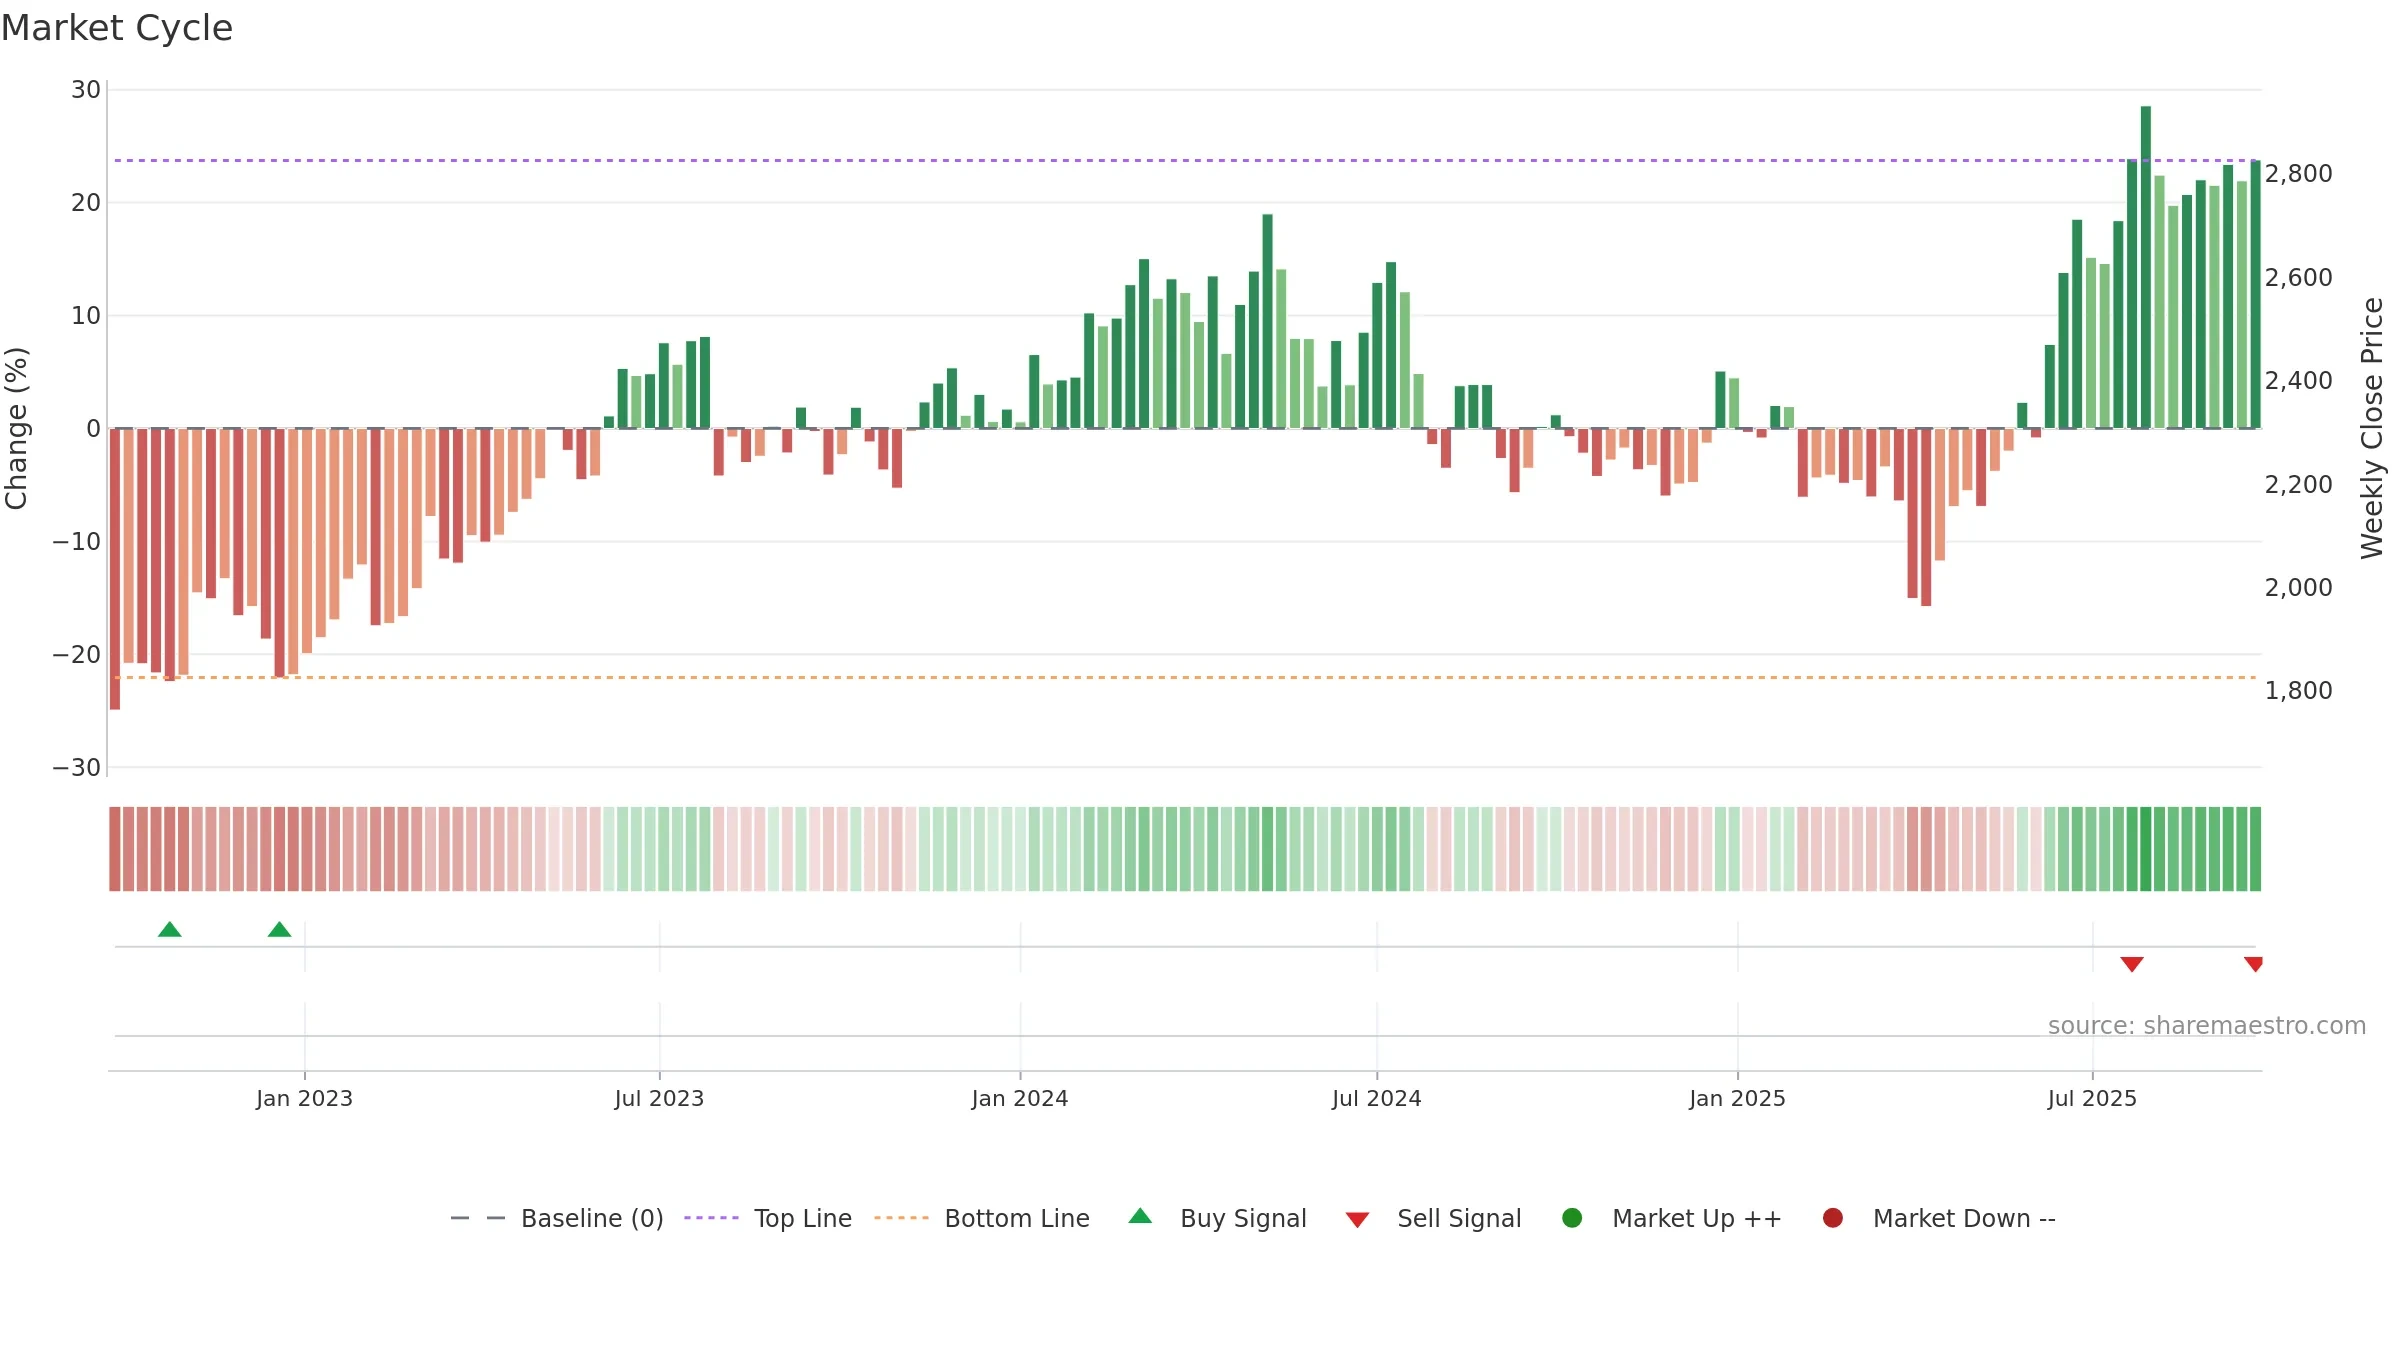Image resolution: width=2400 pixels, height=1350 pixels.
Task: Click the red Sell Signal triangle in legend
Action: pyautogui.click(x=1357, y=1220)
